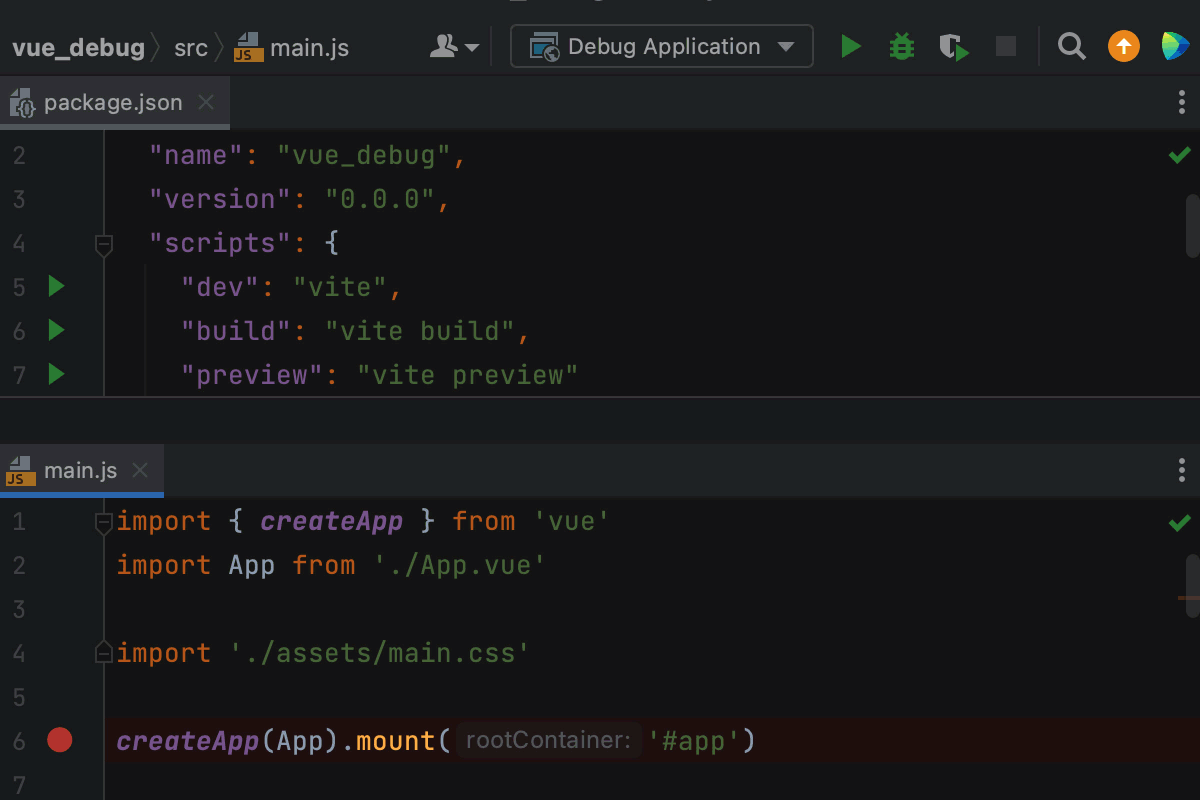Open main.js tab options menu
1200x800 pixels.
coord(1182,470)
